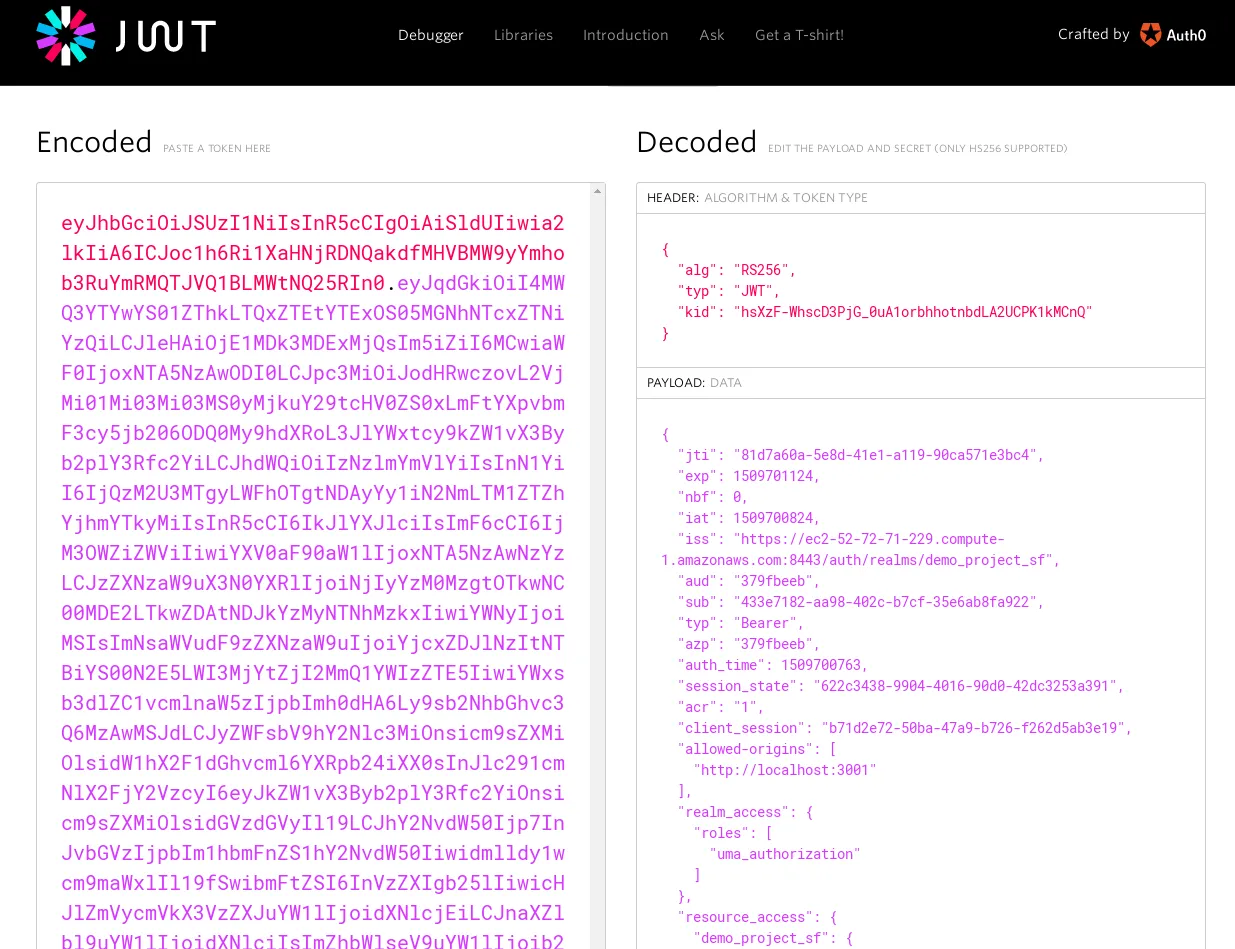This screenshot has width=1235, height=949.
Task: Click the "iss" URL value in payload
Action: (860, 550)
